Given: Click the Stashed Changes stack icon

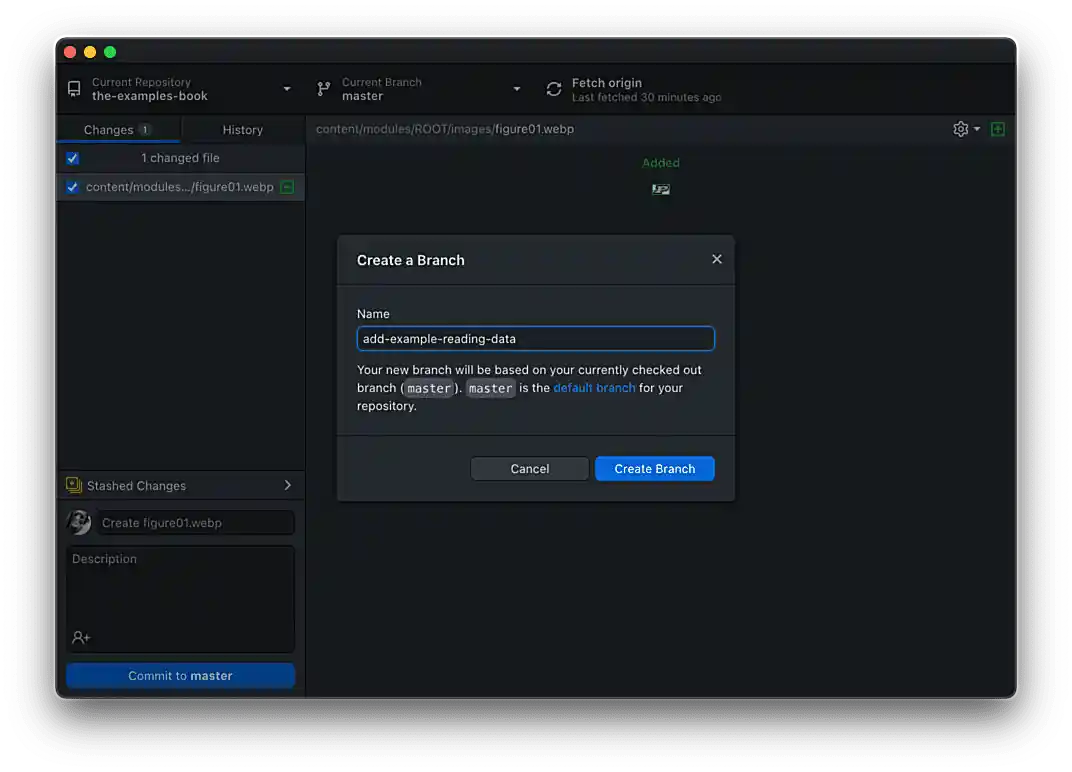Looking at the screenshot, I should tap(74, 485).
